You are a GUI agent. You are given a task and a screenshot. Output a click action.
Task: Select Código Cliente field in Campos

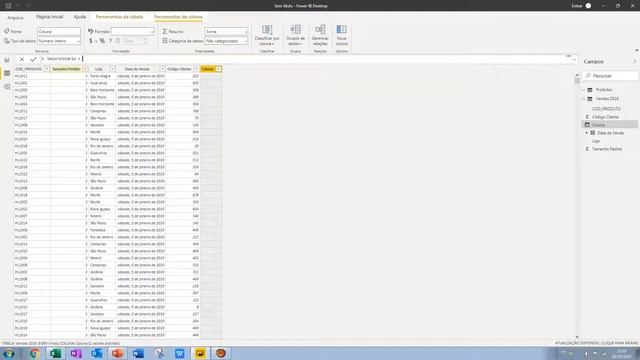pyautogui.click(x=605, y=117)
